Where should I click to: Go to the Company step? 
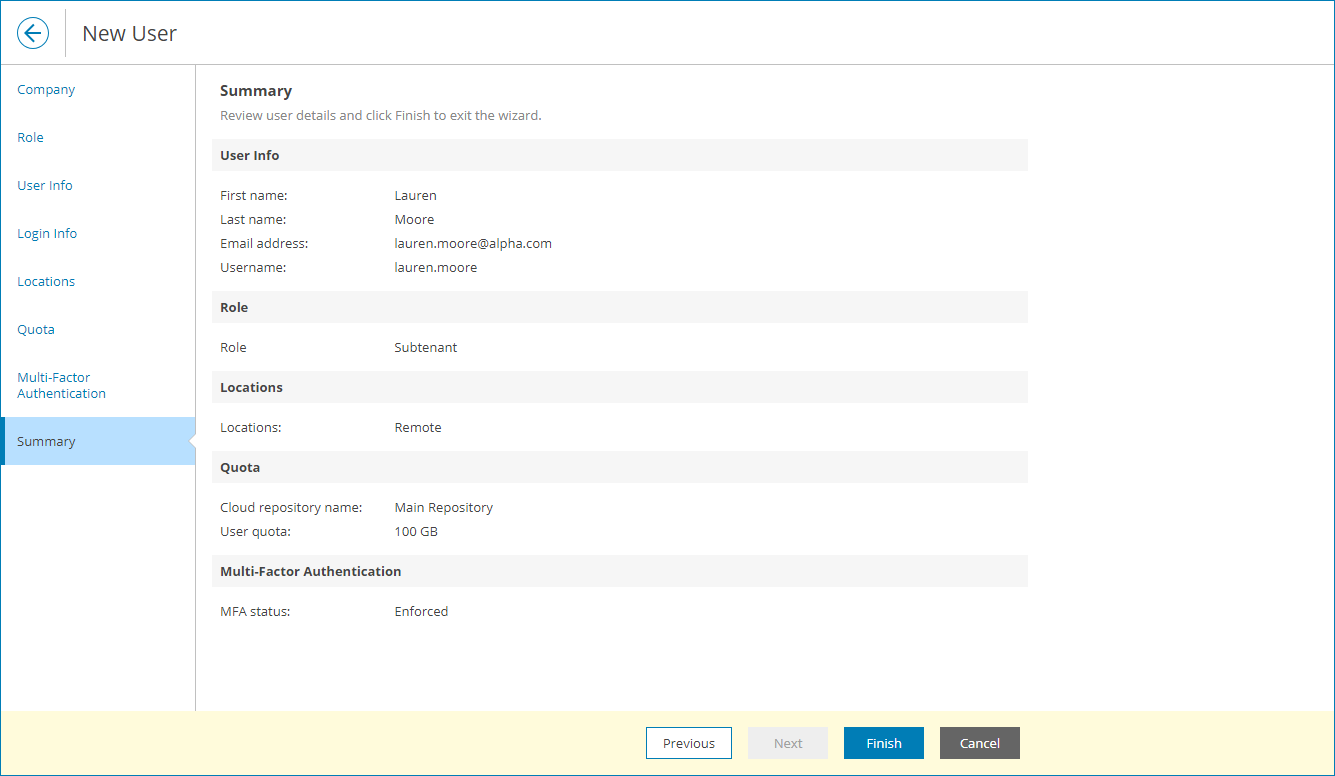coord(46,89)
